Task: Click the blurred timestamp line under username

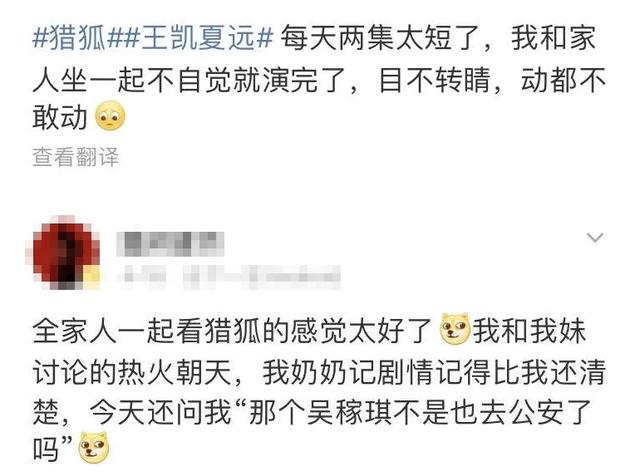Action: tap(231, 276)
